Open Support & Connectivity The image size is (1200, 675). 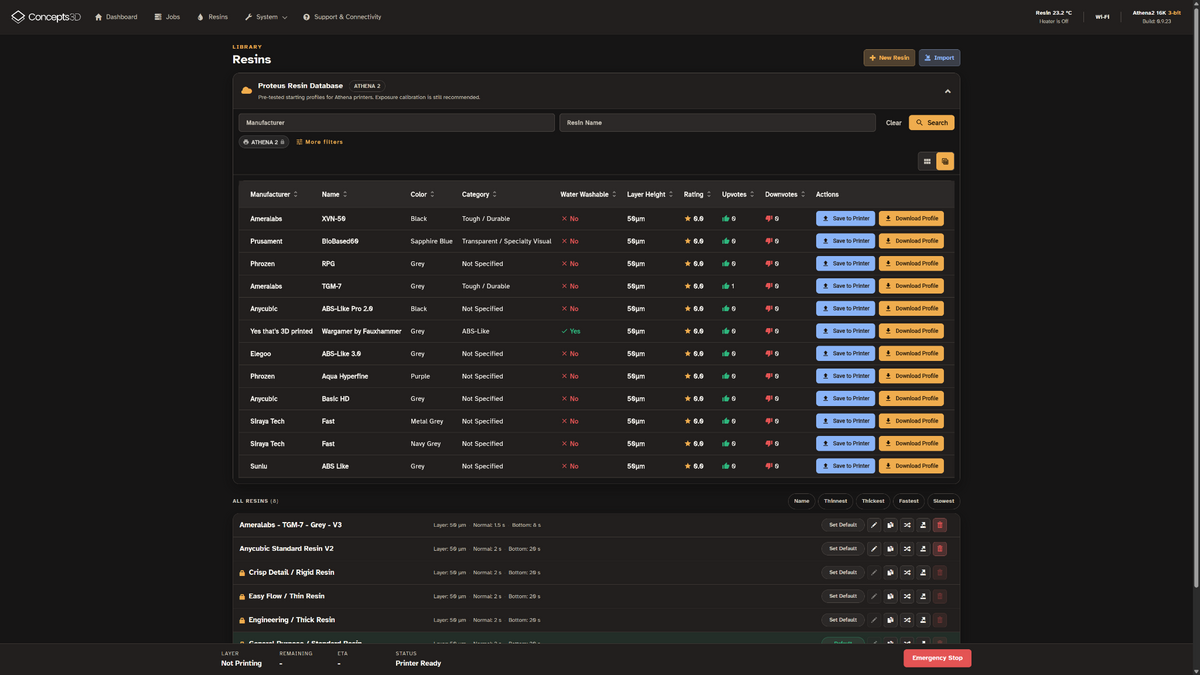[x=342, y=17]
